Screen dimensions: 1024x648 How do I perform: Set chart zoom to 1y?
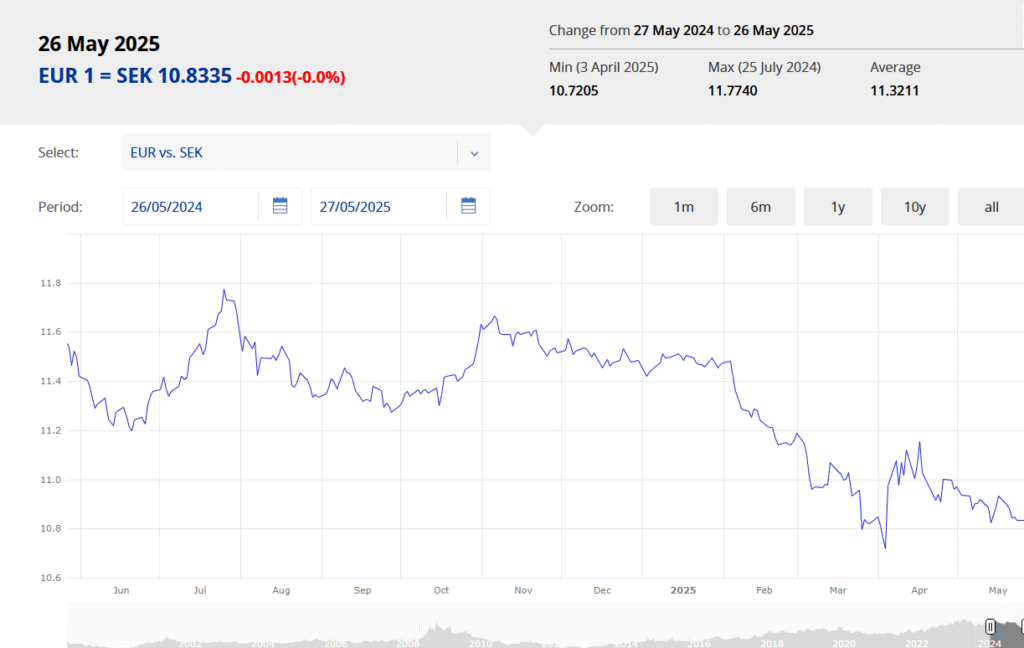pyautogui.click(x=838, y=206)
